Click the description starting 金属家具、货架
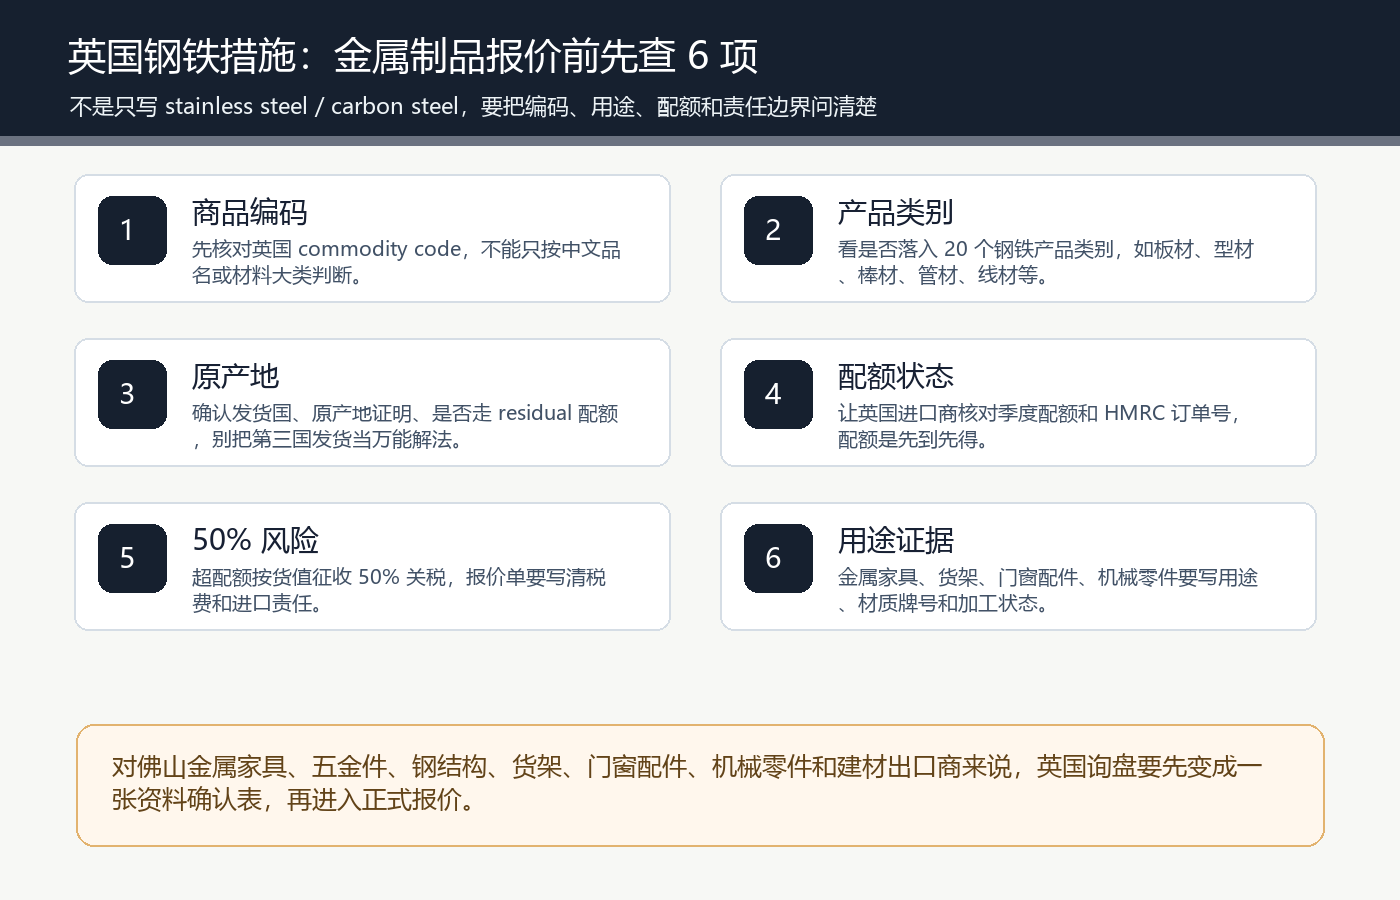1400x900 pixels. [1048, 590]
